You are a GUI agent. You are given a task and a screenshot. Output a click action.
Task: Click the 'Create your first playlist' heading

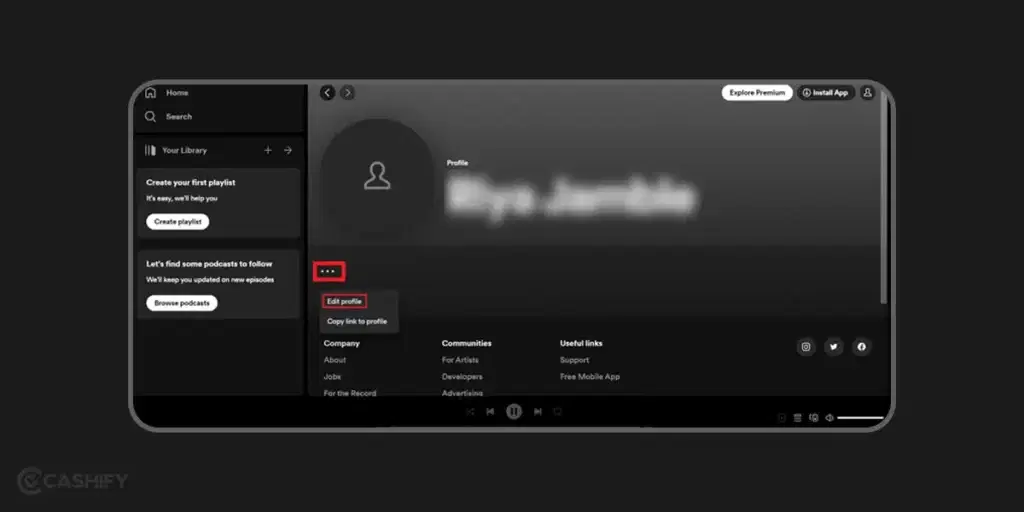[x=191, y=183]
